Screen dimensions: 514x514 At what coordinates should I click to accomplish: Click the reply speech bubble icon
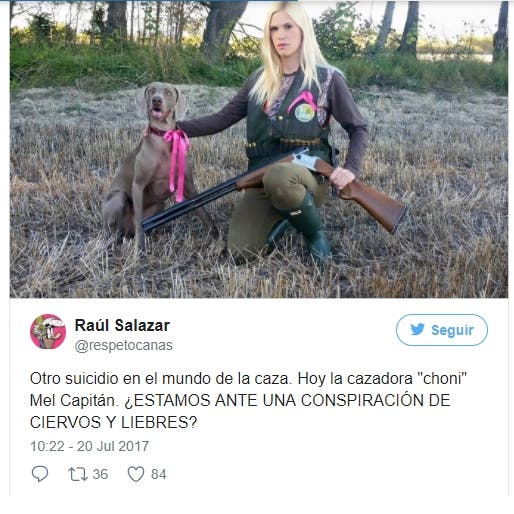(40, 474)
